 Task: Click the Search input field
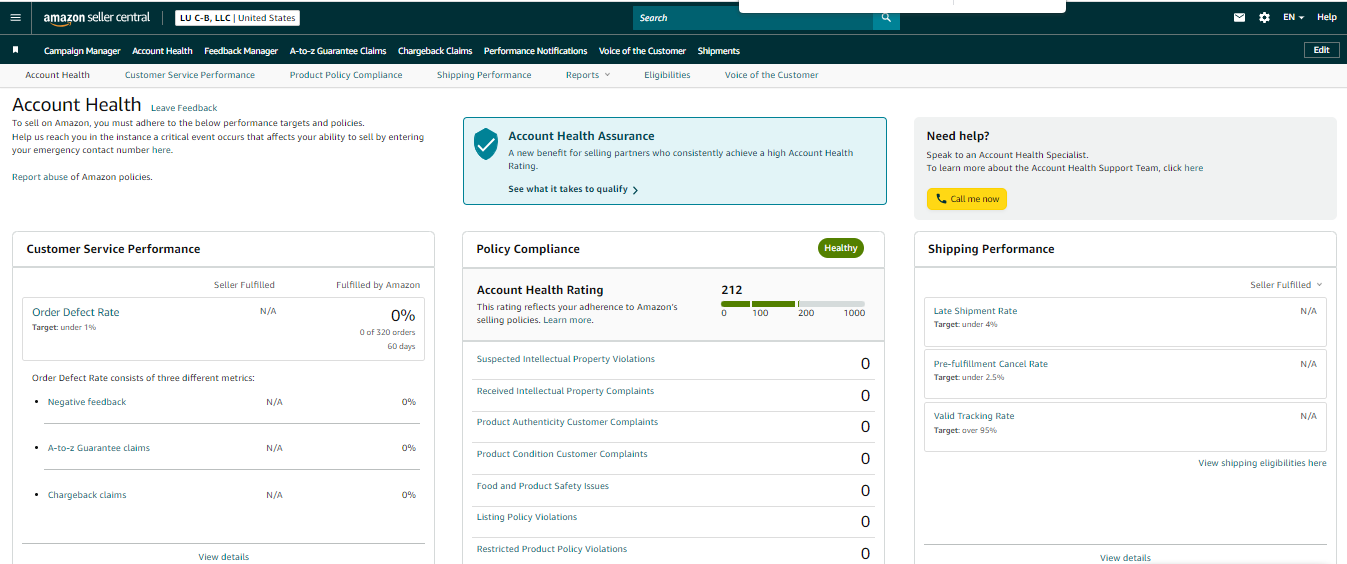click(x=753, y=18)
